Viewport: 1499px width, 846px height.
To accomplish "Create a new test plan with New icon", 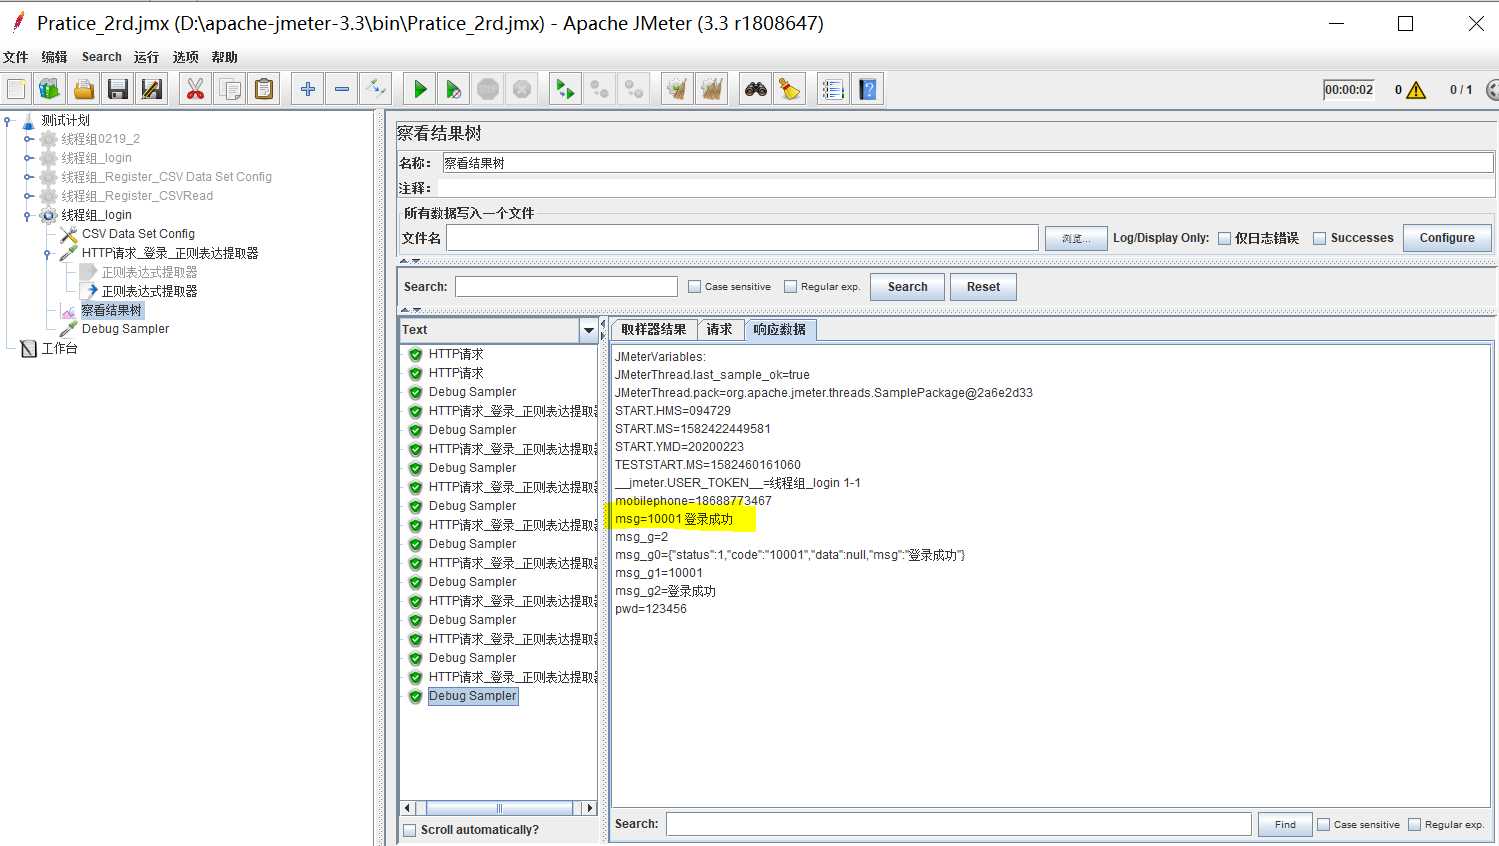I will [17, 89].
